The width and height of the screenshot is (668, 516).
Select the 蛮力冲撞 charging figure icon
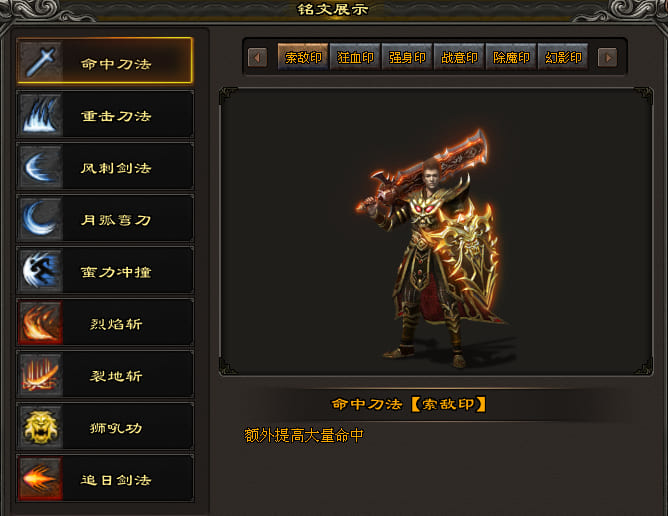tap(41, 270)
